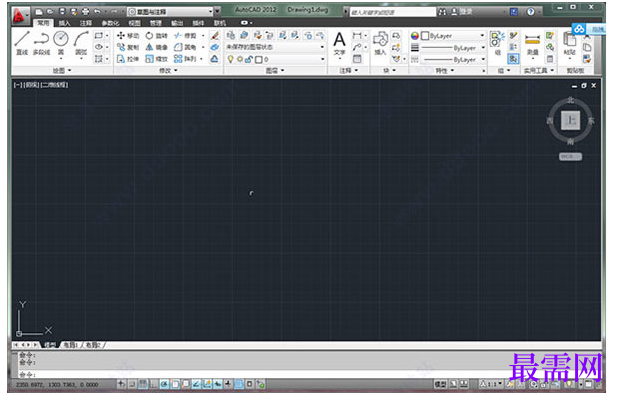Screen dimensions: 621x399
Task: Select the Mirror (镜像) tool
Action: 156,47
